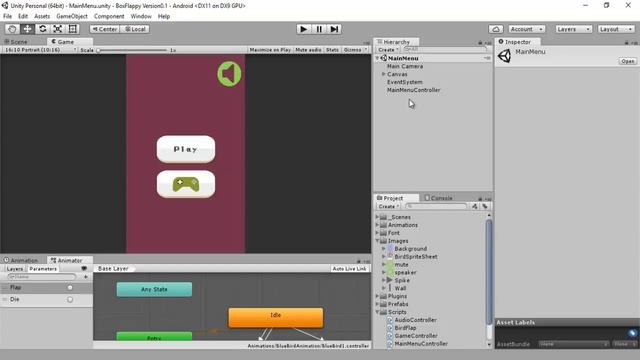Image resolution: width=640 pixels, height=360 pixels.
Task: Open the File menu
Action: click(x=7, y=16)
